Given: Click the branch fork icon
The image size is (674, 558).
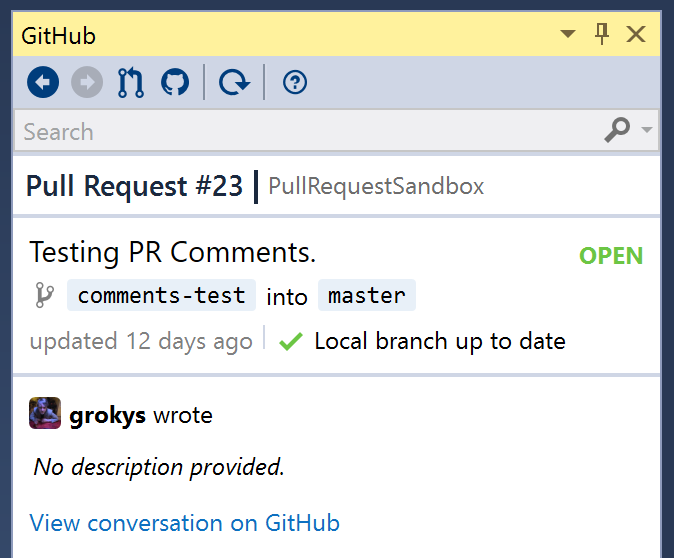Looking at the screenshot, I should (45, 295).
